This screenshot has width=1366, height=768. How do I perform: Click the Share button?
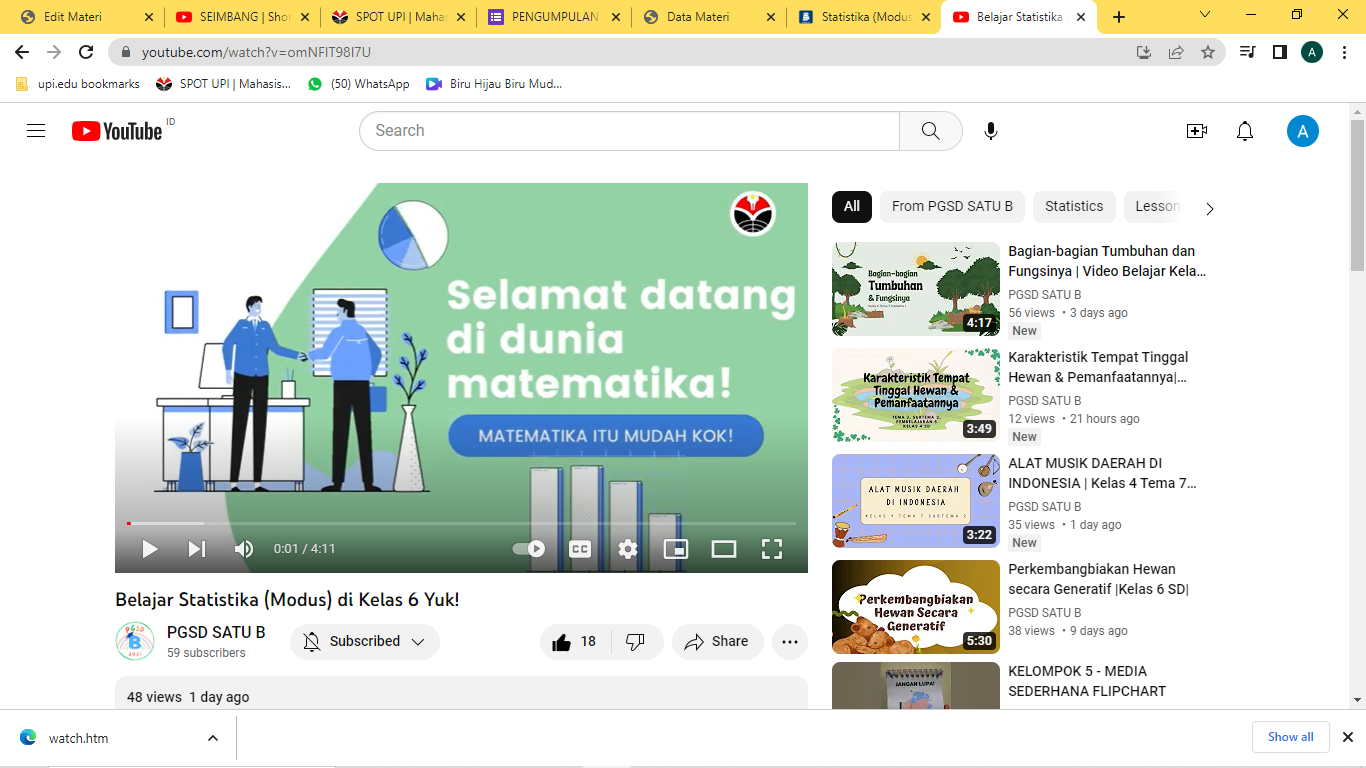tap(717, 642)
